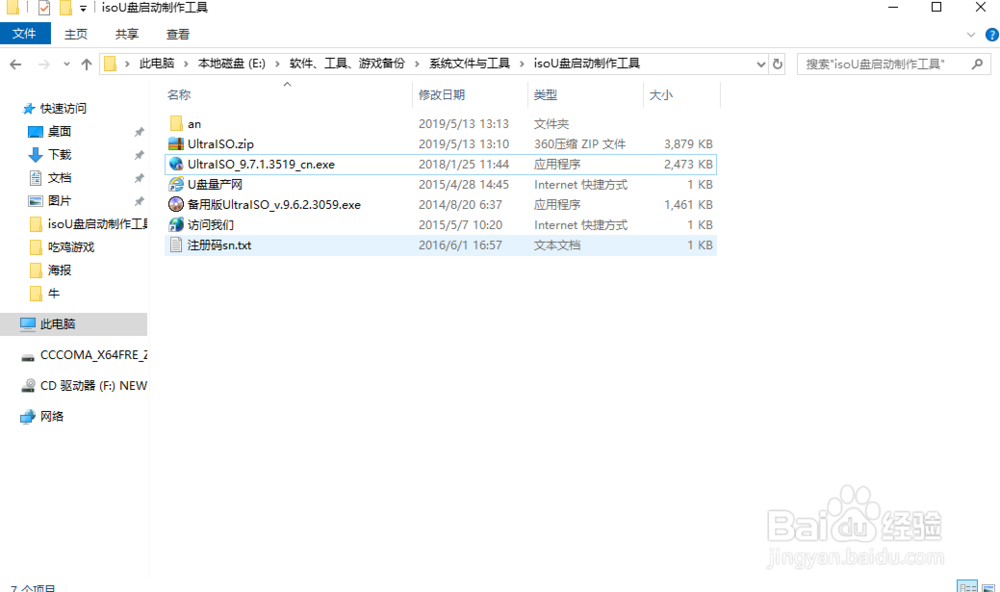1000x592 pixels.
Task: Open isoU盘启动制作工具 folder in sidebar
Action: click(97, 224)
